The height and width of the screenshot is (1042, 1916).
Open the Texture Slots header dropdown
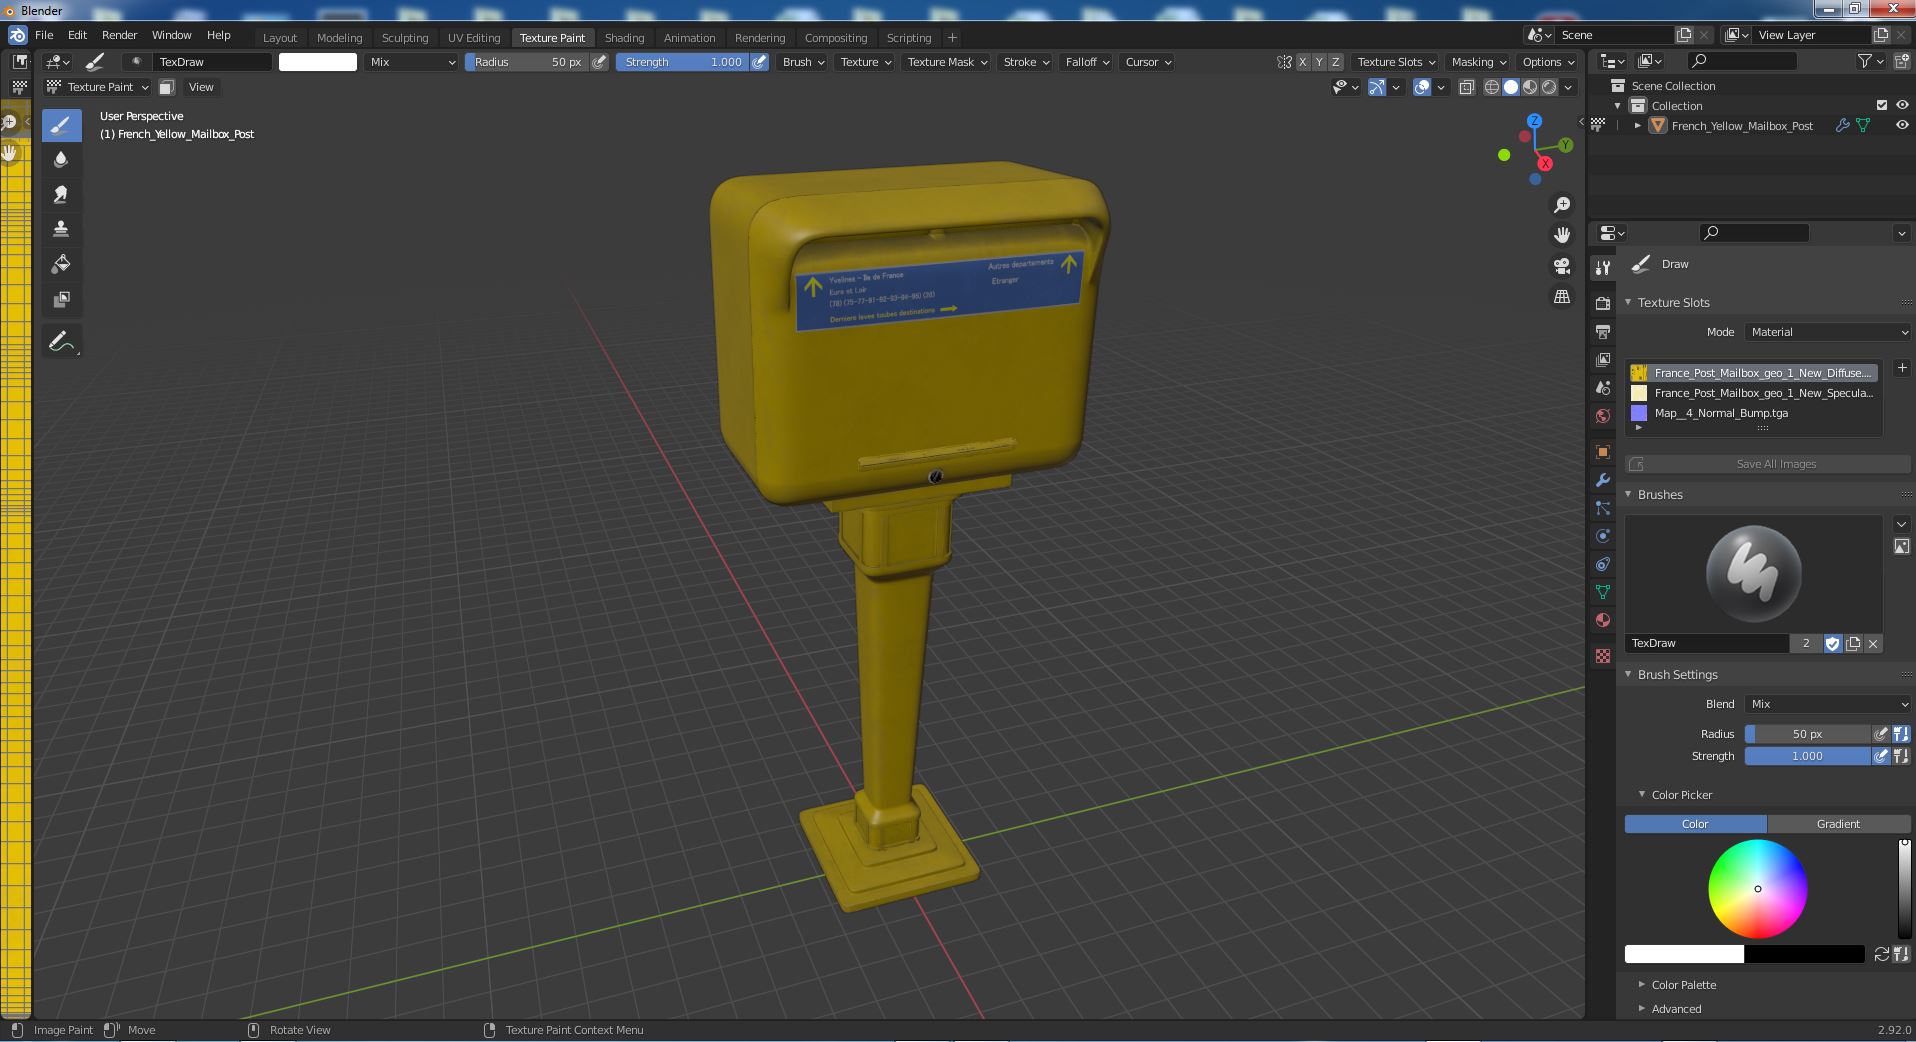pyautogui.click(x=1396, y=62)
